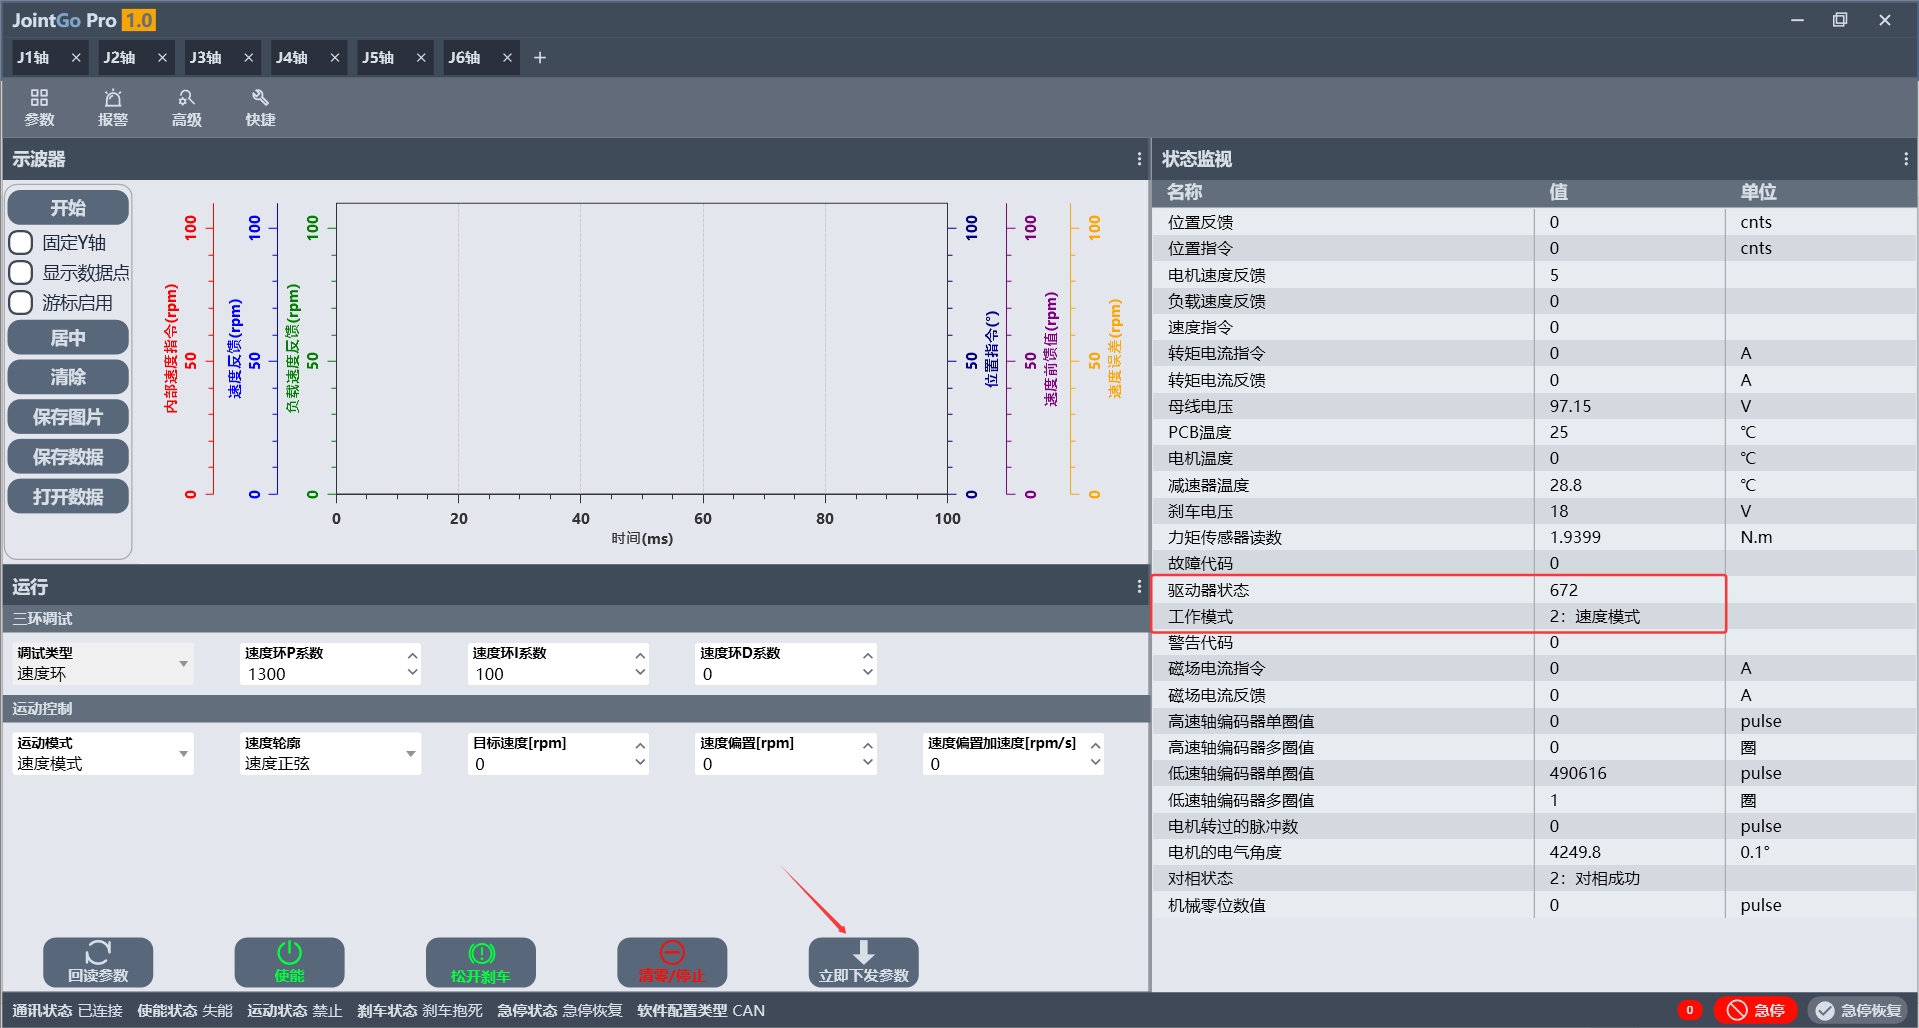Click the 回读参数 read-back parameters button
The height and width of the screenshot is (1028, 1919).
point(98,962)
